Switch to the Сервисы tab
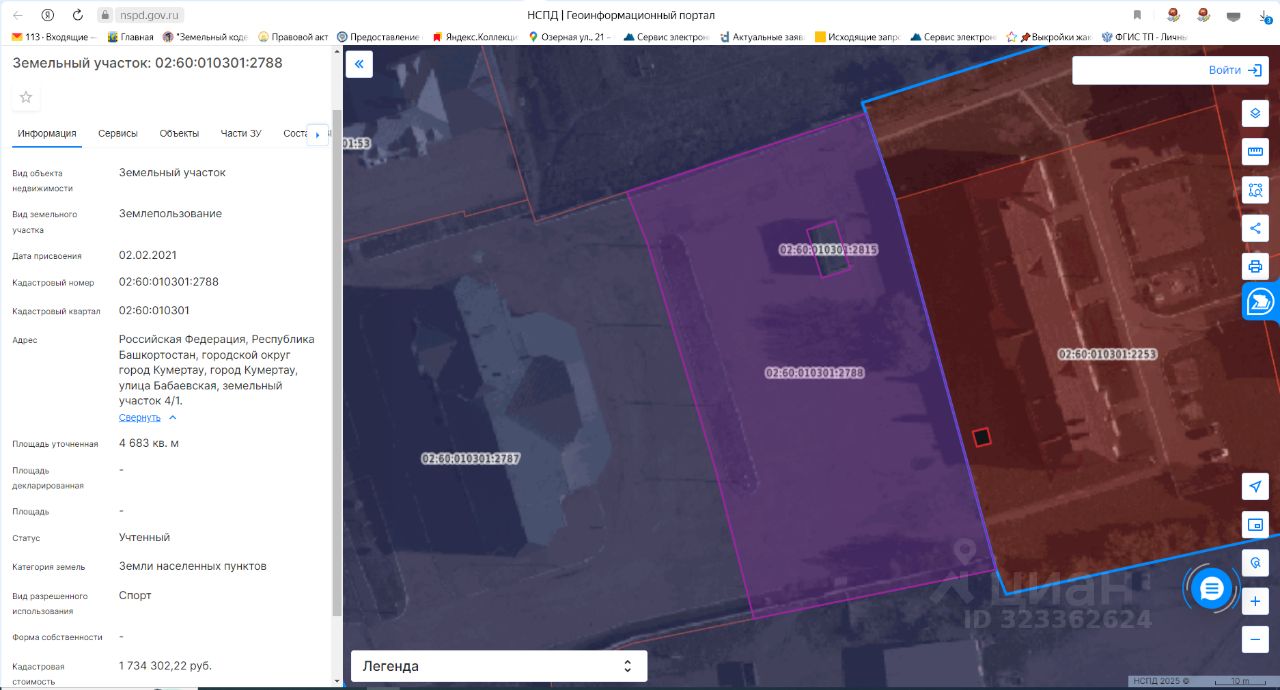 tap(118, 133)
